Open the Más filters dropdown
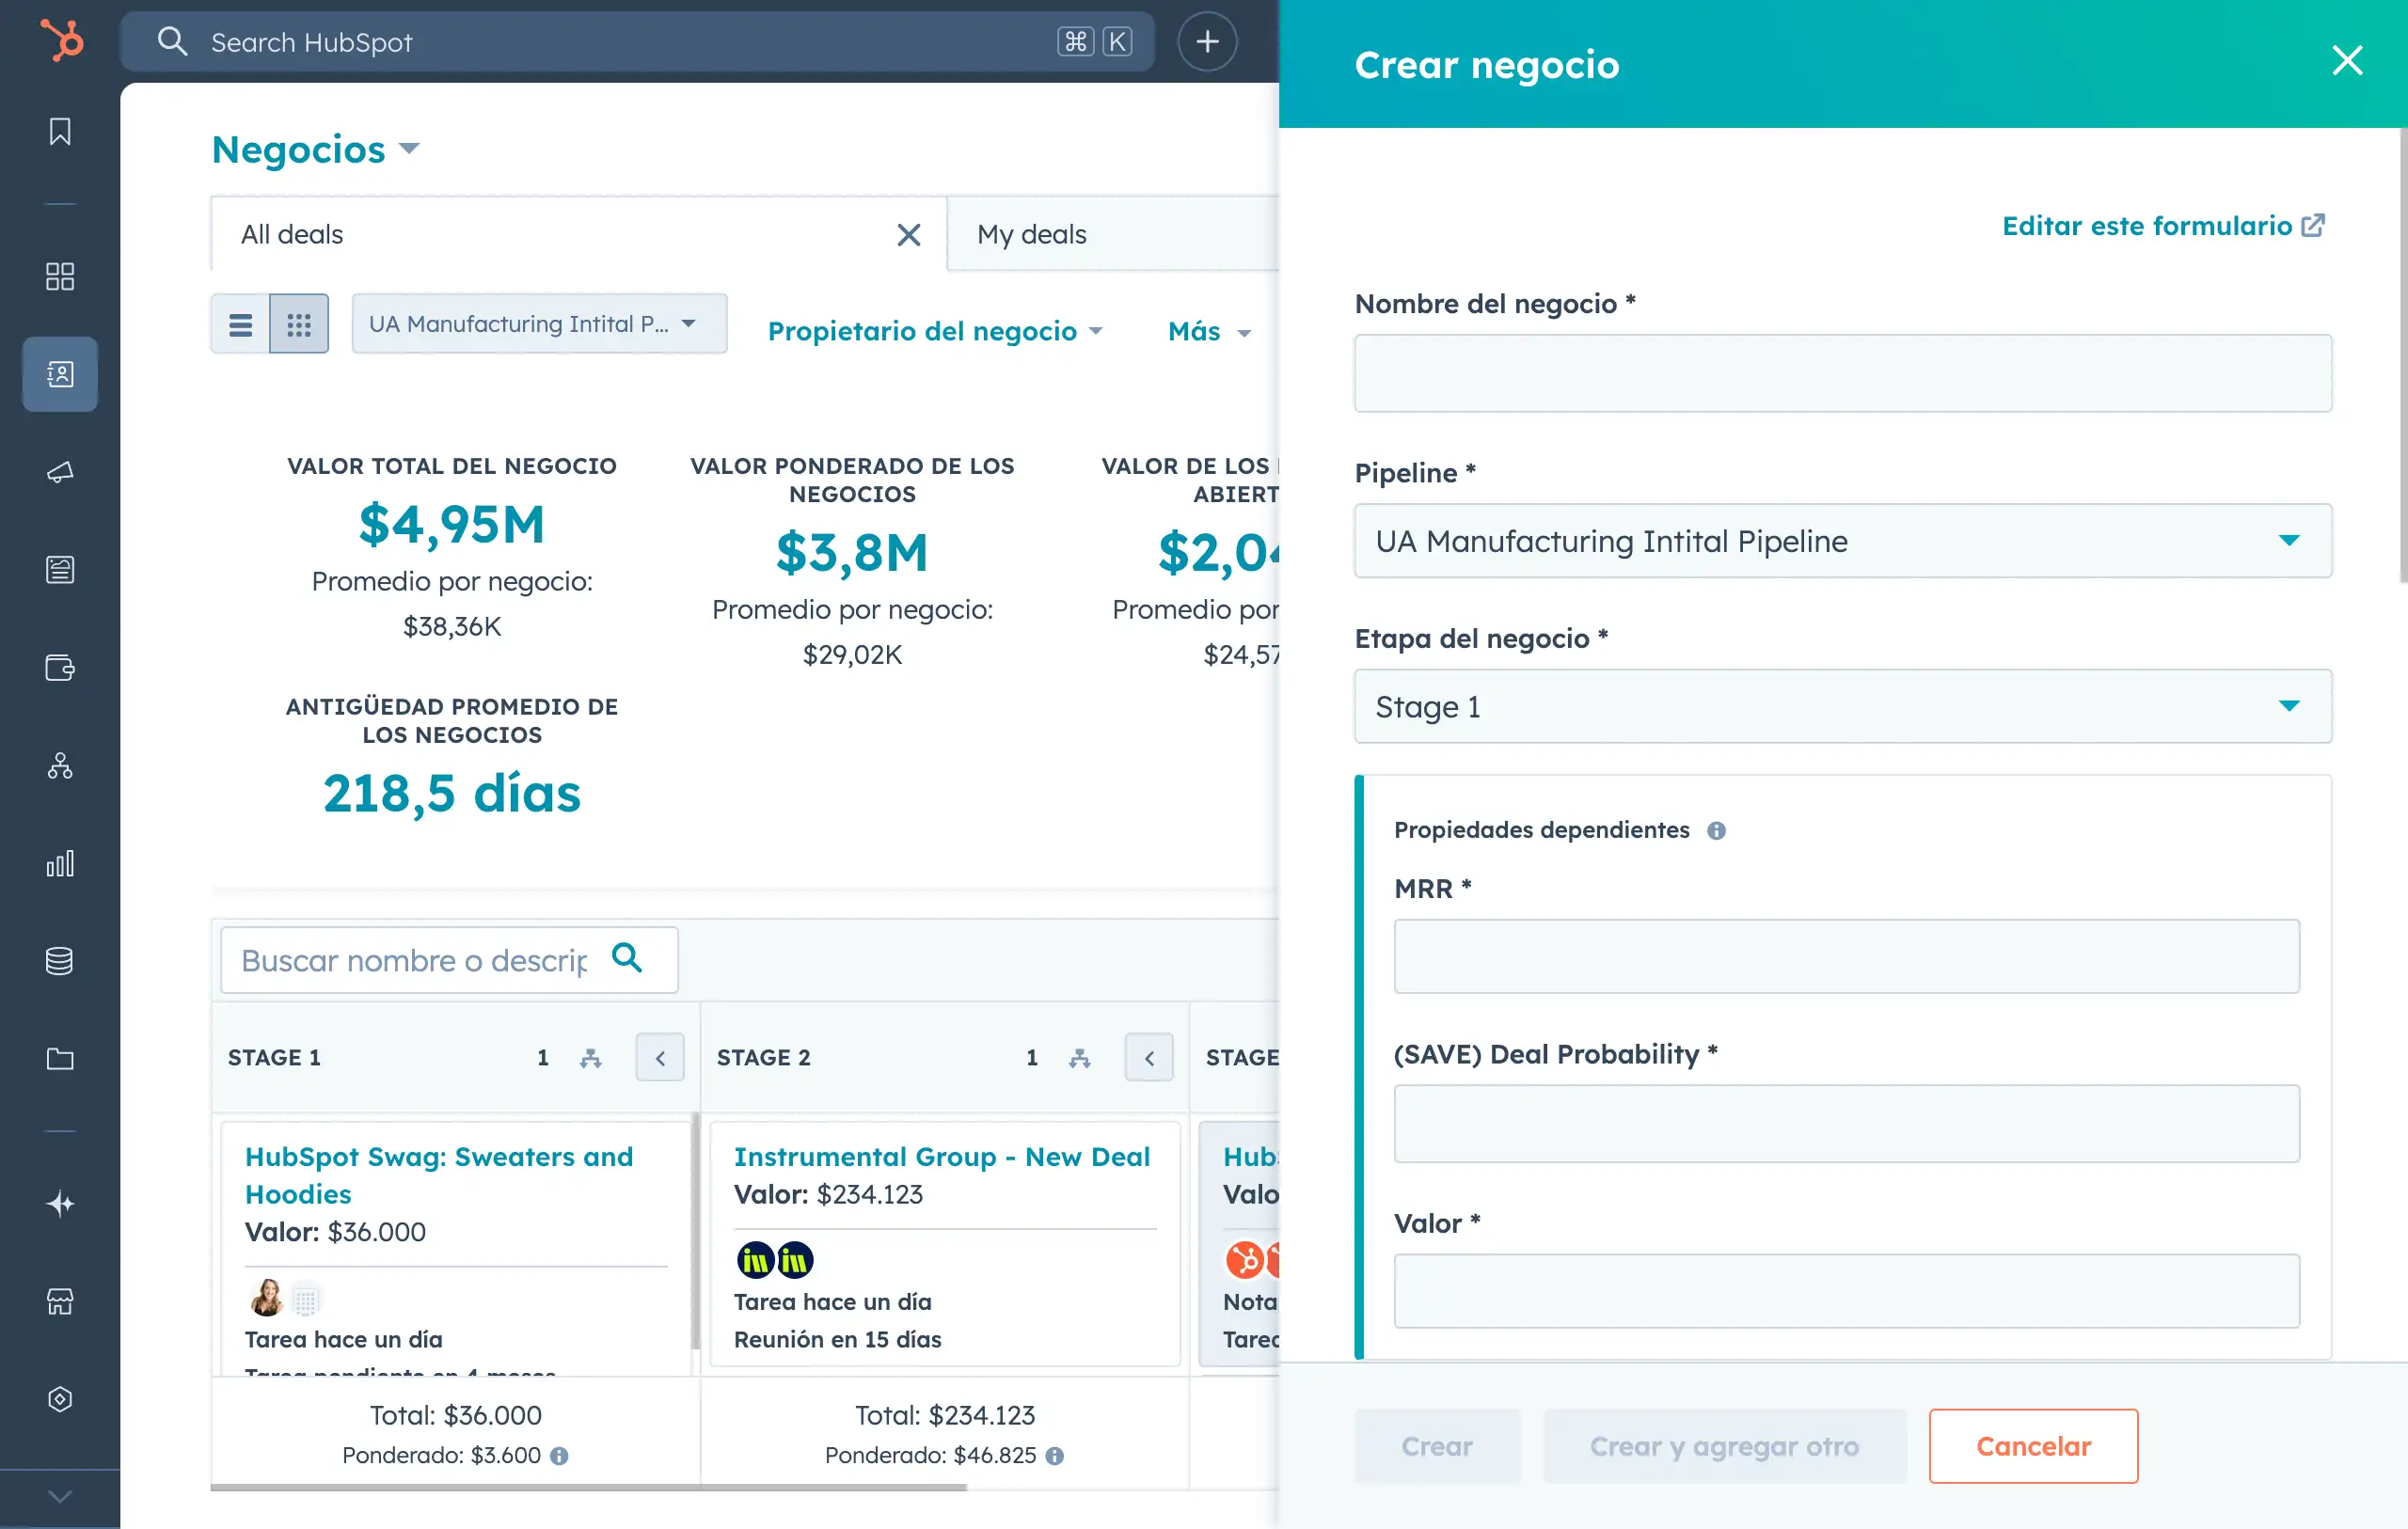Screen dimensions: 2408x1529 pyautogui.click(x=1209, y=331)
